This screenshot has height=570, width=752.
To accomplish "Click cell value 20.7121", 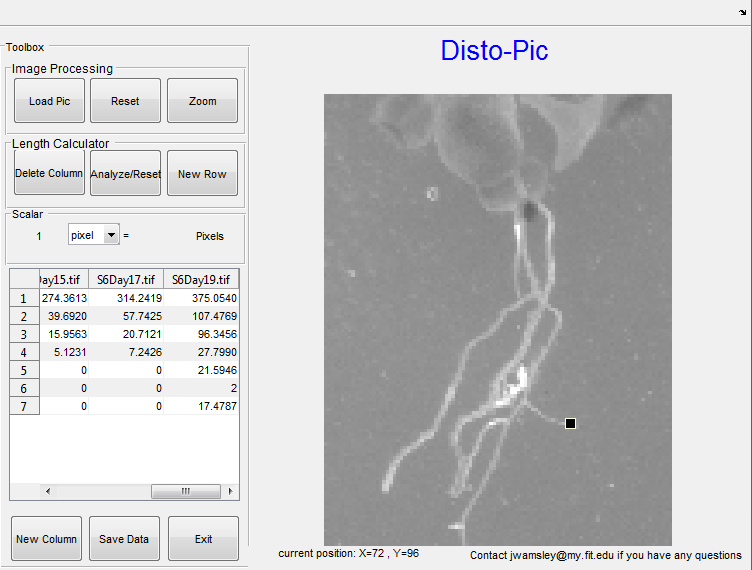I will pos(126,334).
